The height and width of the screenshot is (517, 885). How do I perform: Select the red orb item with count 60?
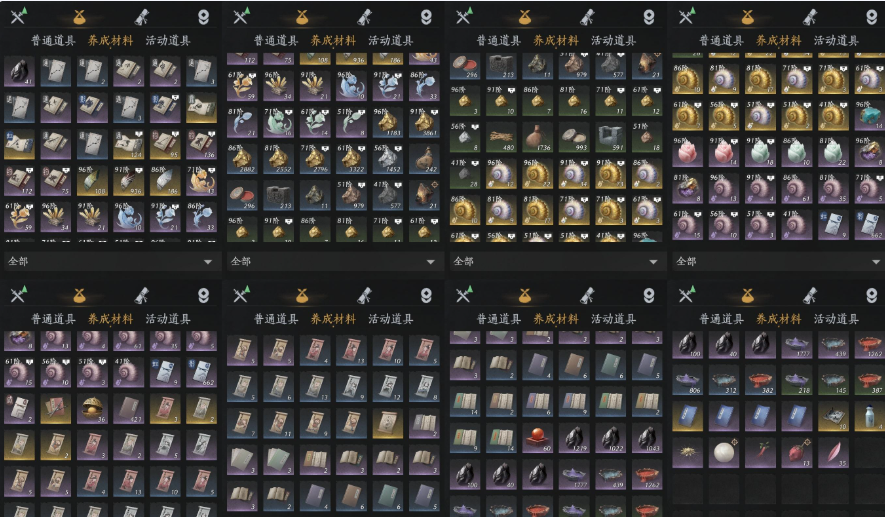(537, 438)
